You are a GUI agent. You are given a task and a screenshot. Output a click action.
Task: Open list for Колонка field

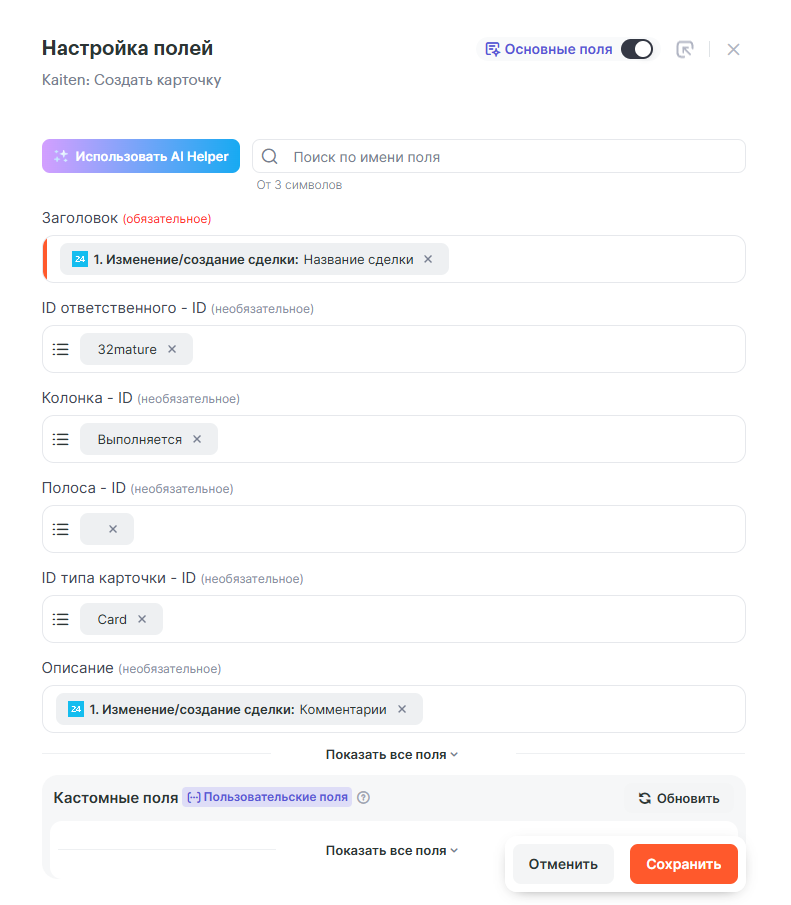point(61,439)
